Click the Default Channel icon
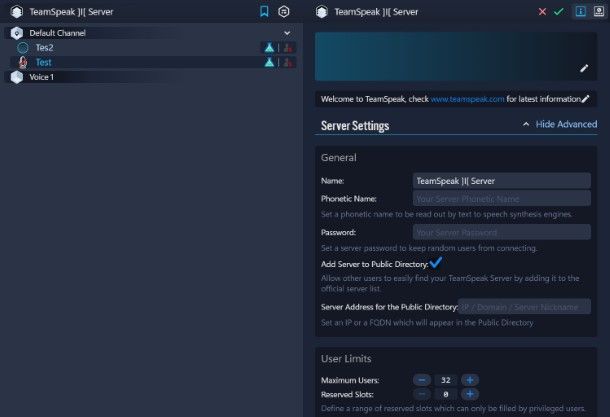Viewport: 610px width, 417px height. click(x=17, y=33)
